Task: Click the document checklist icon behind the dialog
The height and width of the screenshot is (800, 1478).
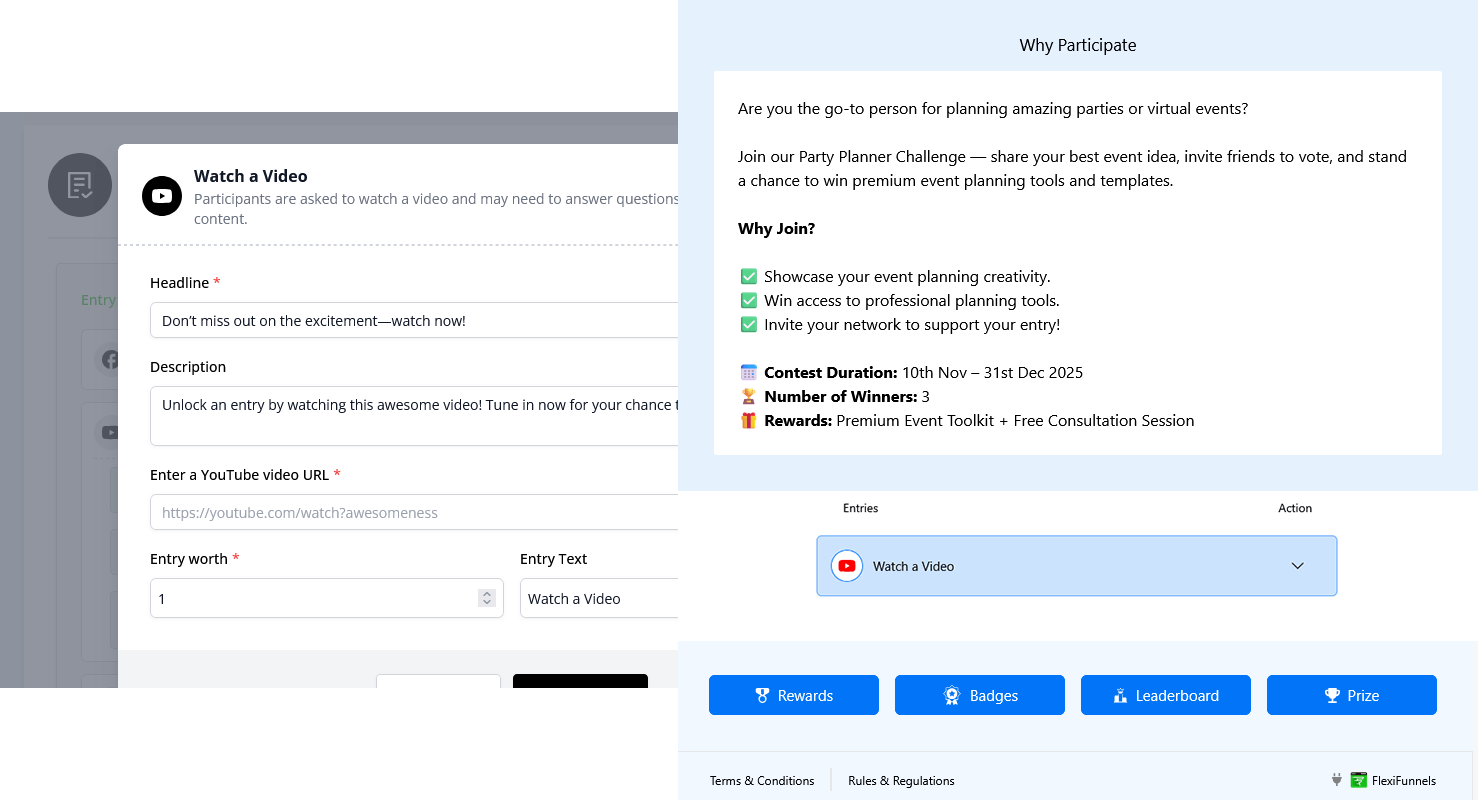Action: [x=80, y=185]
